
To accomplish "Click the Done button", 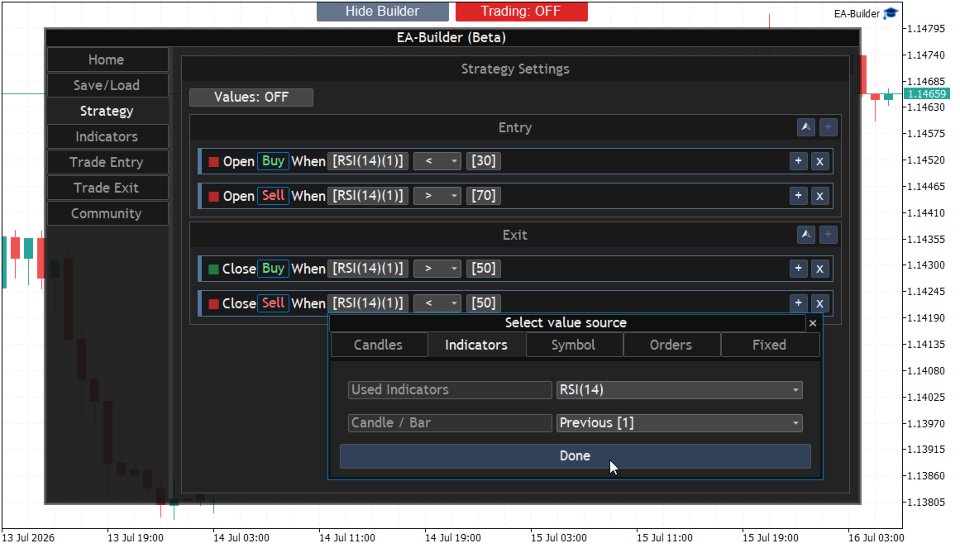I will click(x=575, y=456).
